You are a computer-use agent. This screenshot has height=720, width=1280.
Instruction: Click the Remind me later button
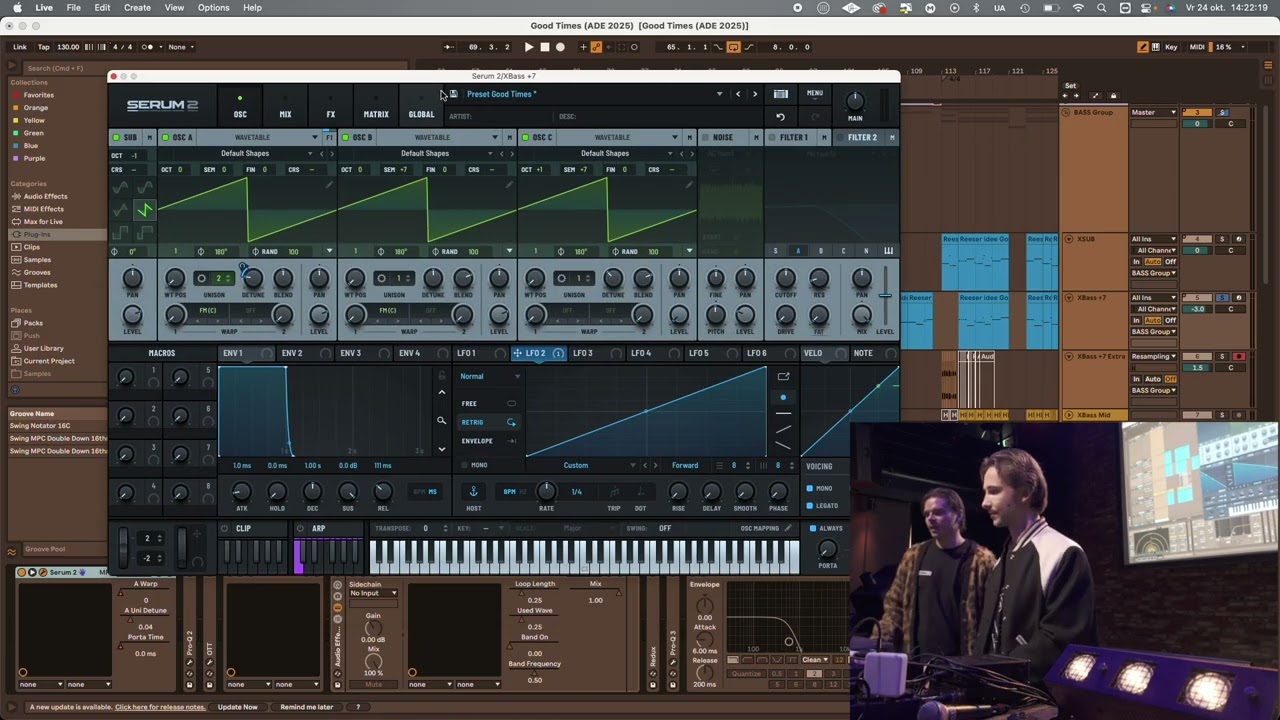307,707
